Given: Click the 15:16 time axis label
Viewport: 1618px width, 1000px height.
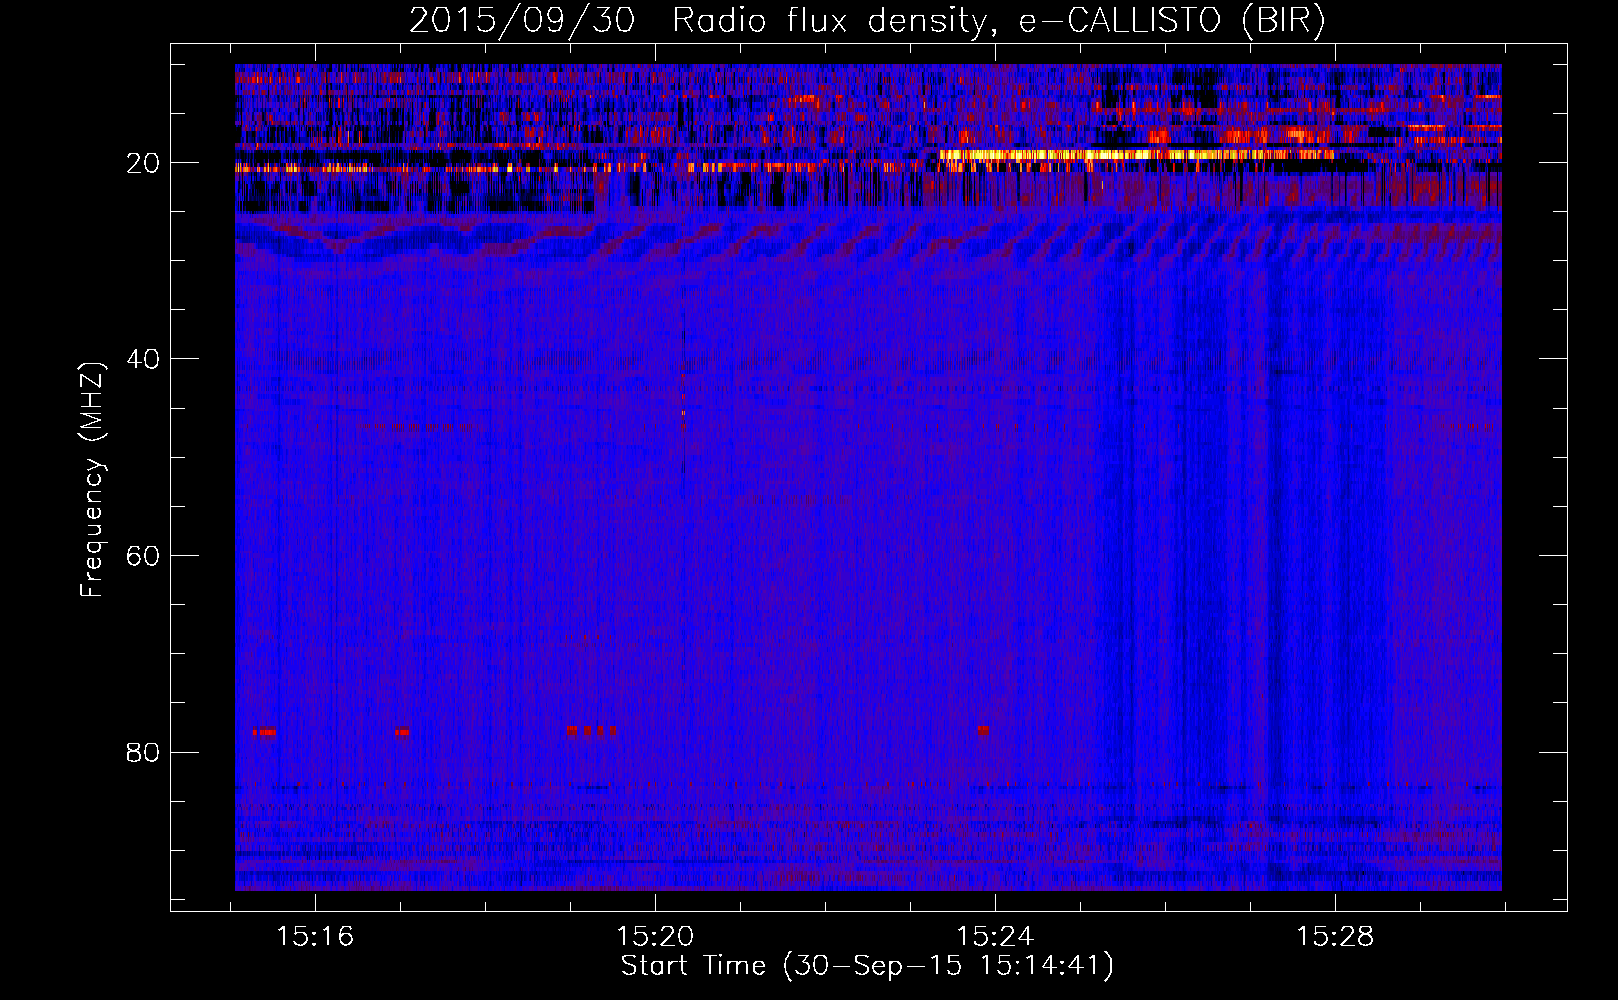Looking at the screenshot, I should click(x=315, y=937).
